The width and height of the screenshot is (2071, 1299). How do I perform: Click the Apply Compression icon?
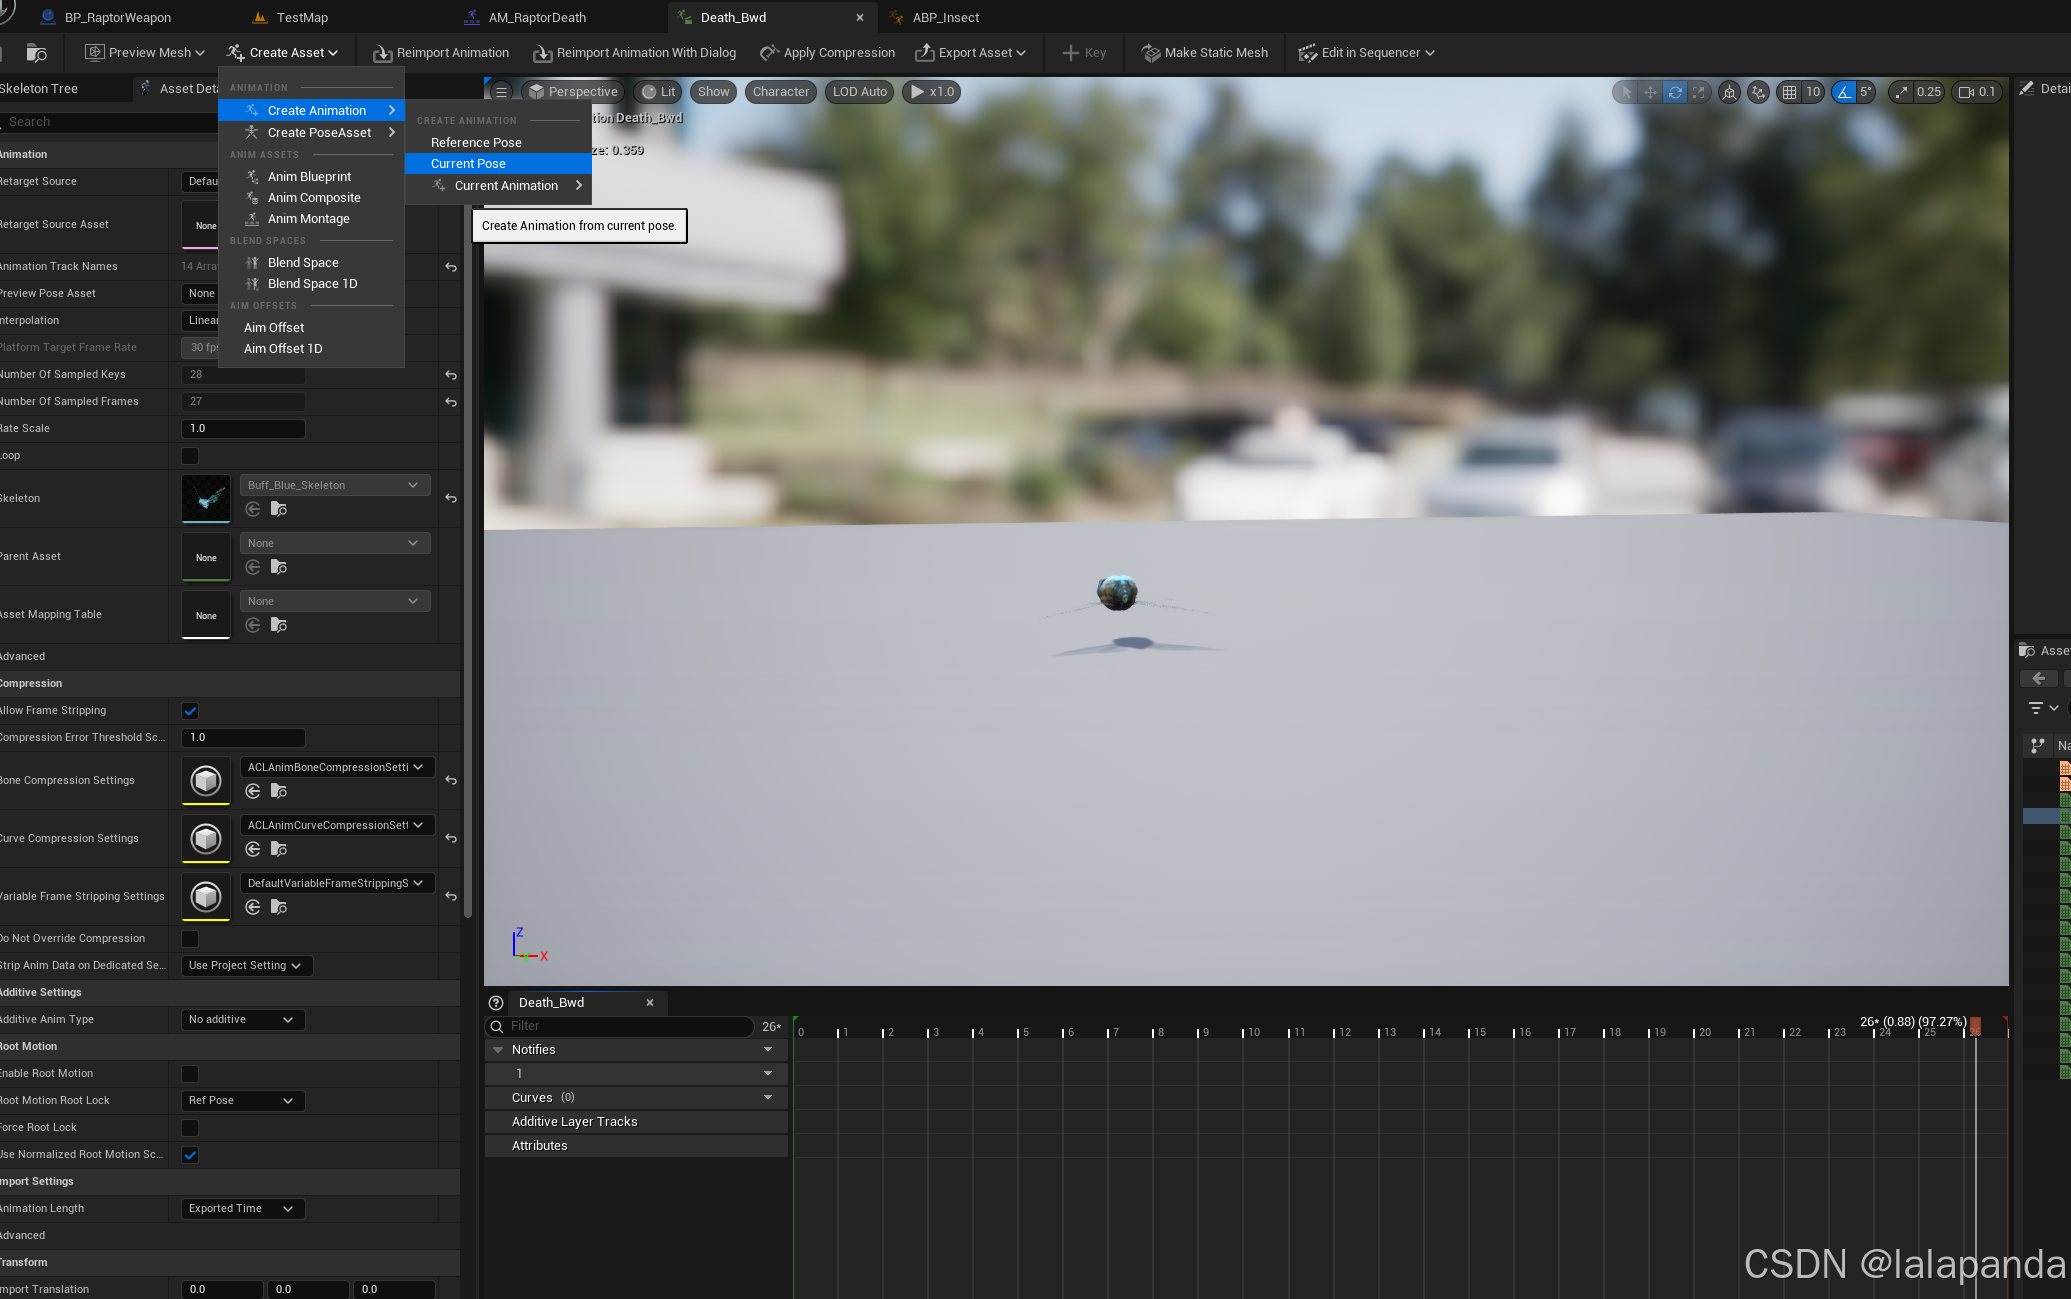(x=769, y=53)
